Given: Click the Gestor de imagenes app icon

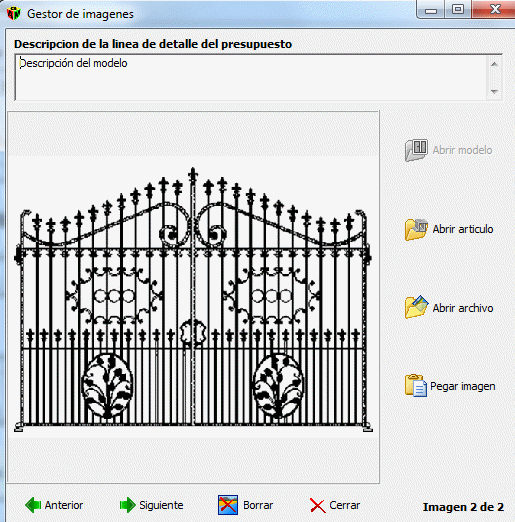Looking at the screenshot, I should [14, 14].
